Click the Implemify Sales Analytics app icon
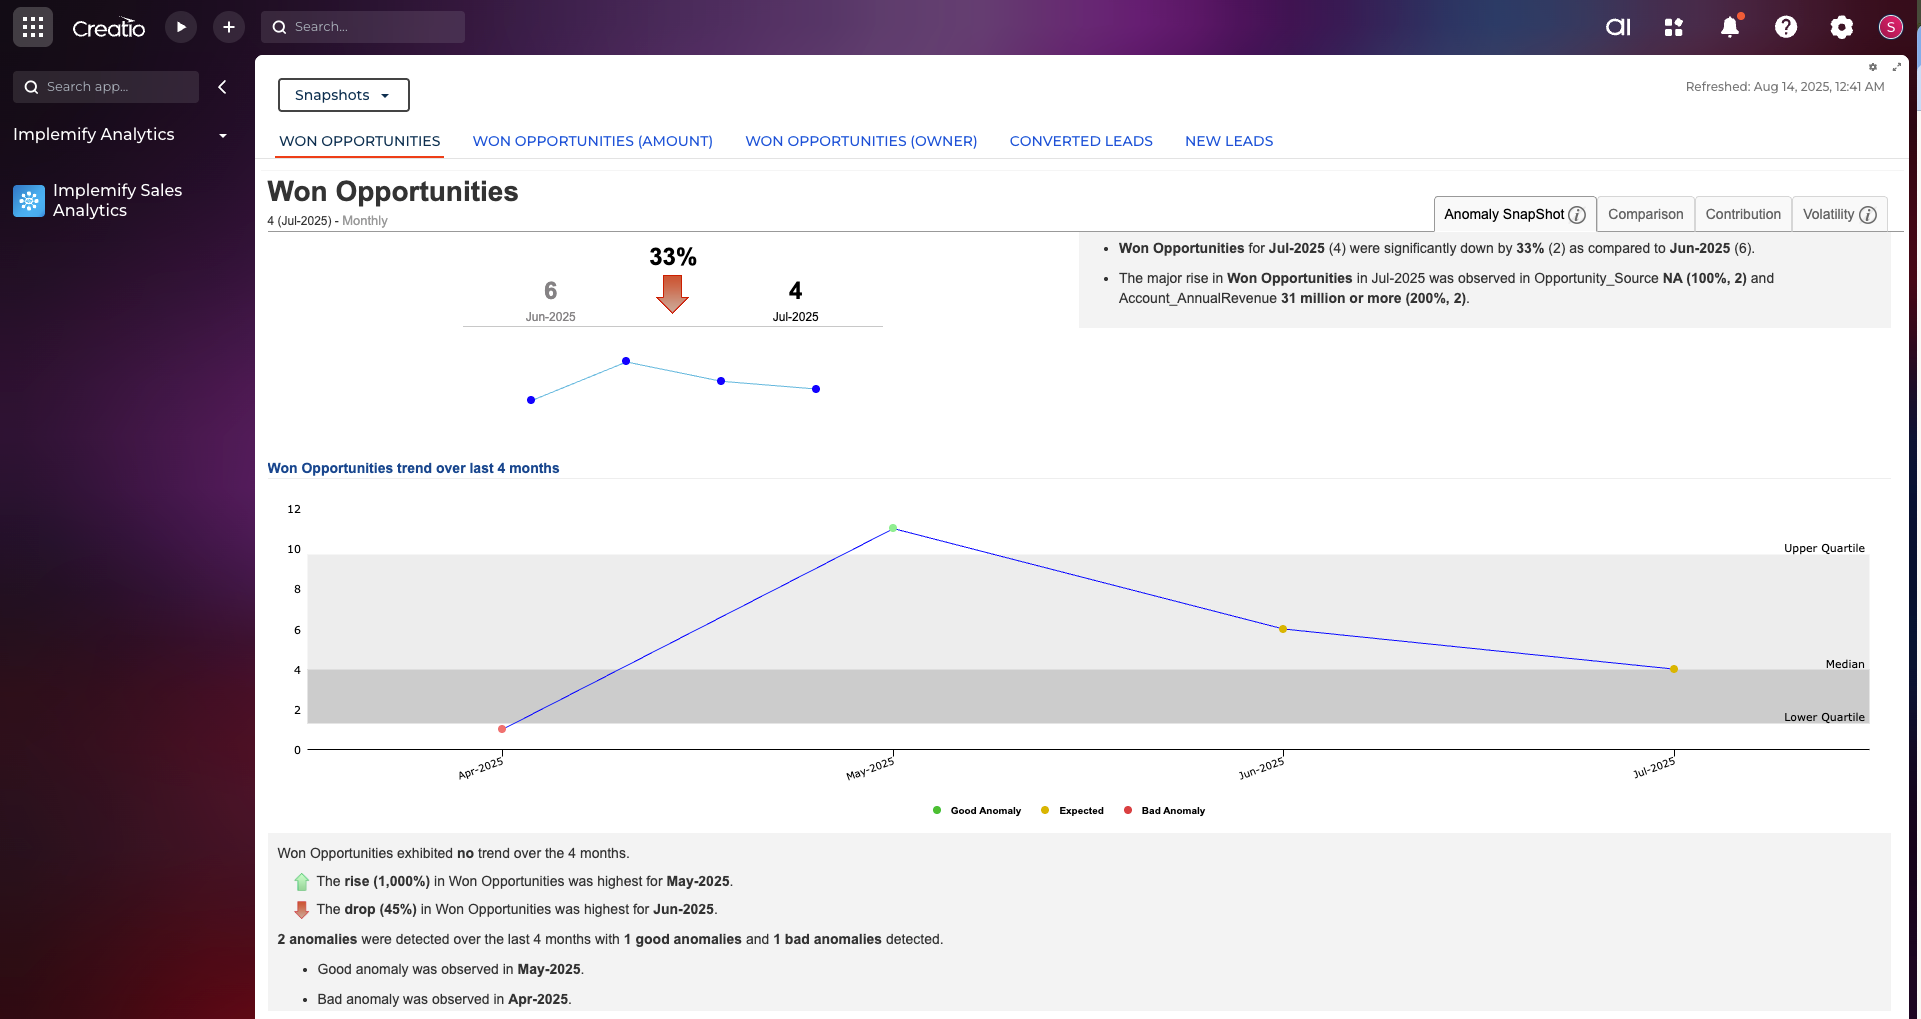Image resolution: width=1921 pixels, height=1019 pixels. tap(29, 201)
